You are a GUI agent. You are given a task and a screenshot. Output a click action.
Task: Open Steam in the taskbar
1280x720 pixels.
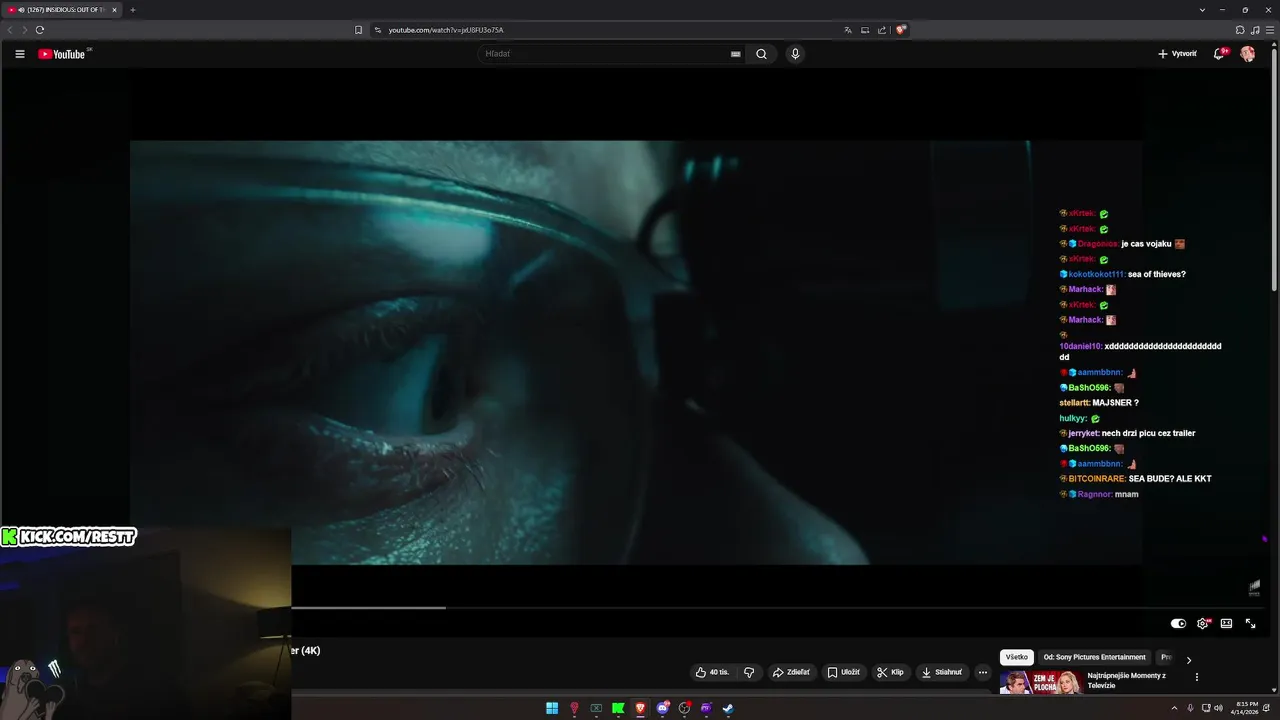coord(728,708)
